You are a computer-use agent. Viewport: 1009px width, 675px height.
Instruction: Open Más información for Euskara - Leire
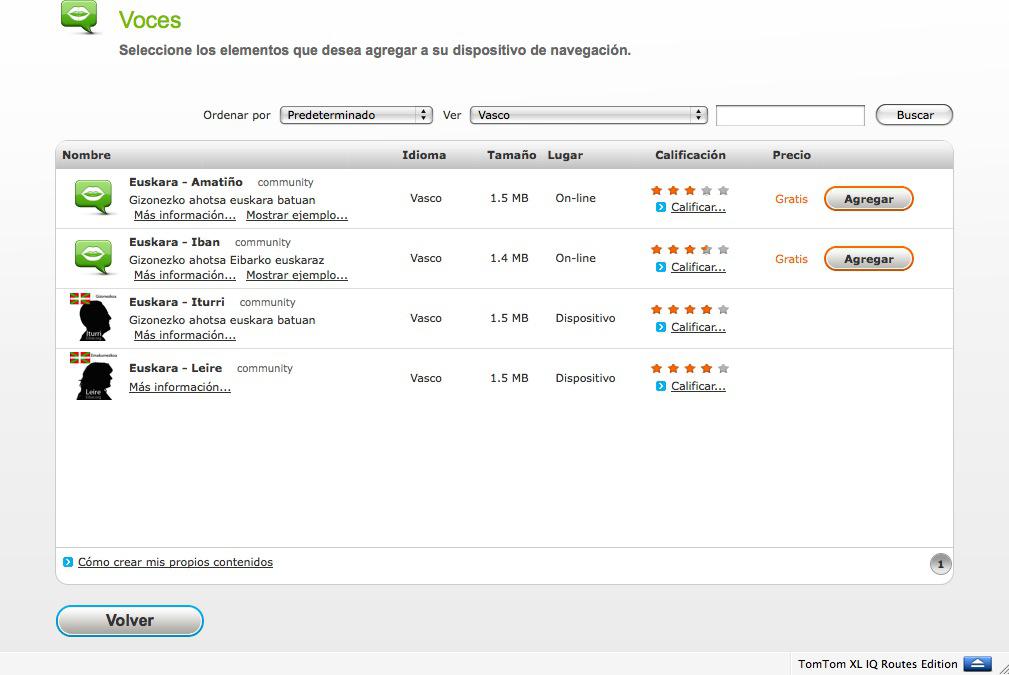pos(180,387)
